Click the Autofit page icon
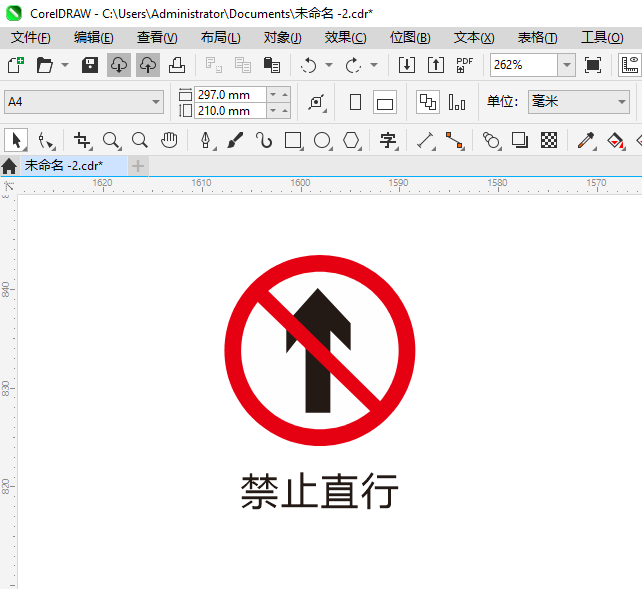This screenshot has width=642, height=589. pos(317,102)
